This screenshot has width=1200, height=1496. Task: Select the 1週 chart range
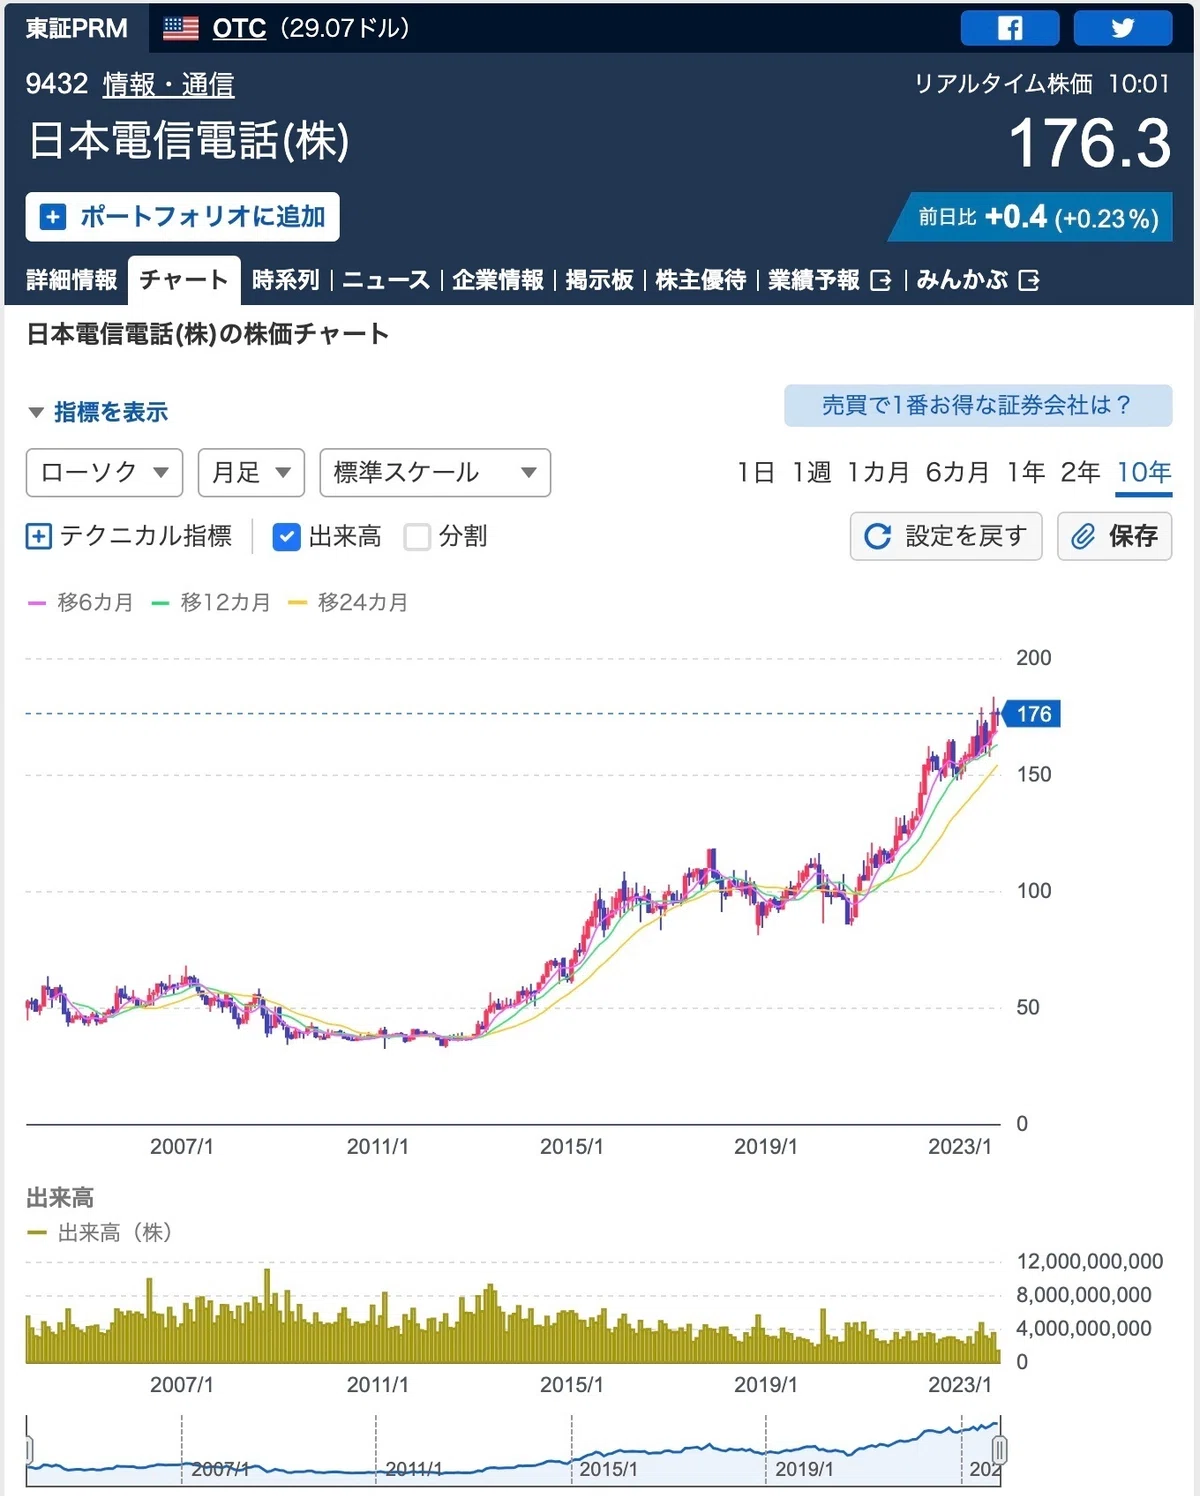click(811, 472)
